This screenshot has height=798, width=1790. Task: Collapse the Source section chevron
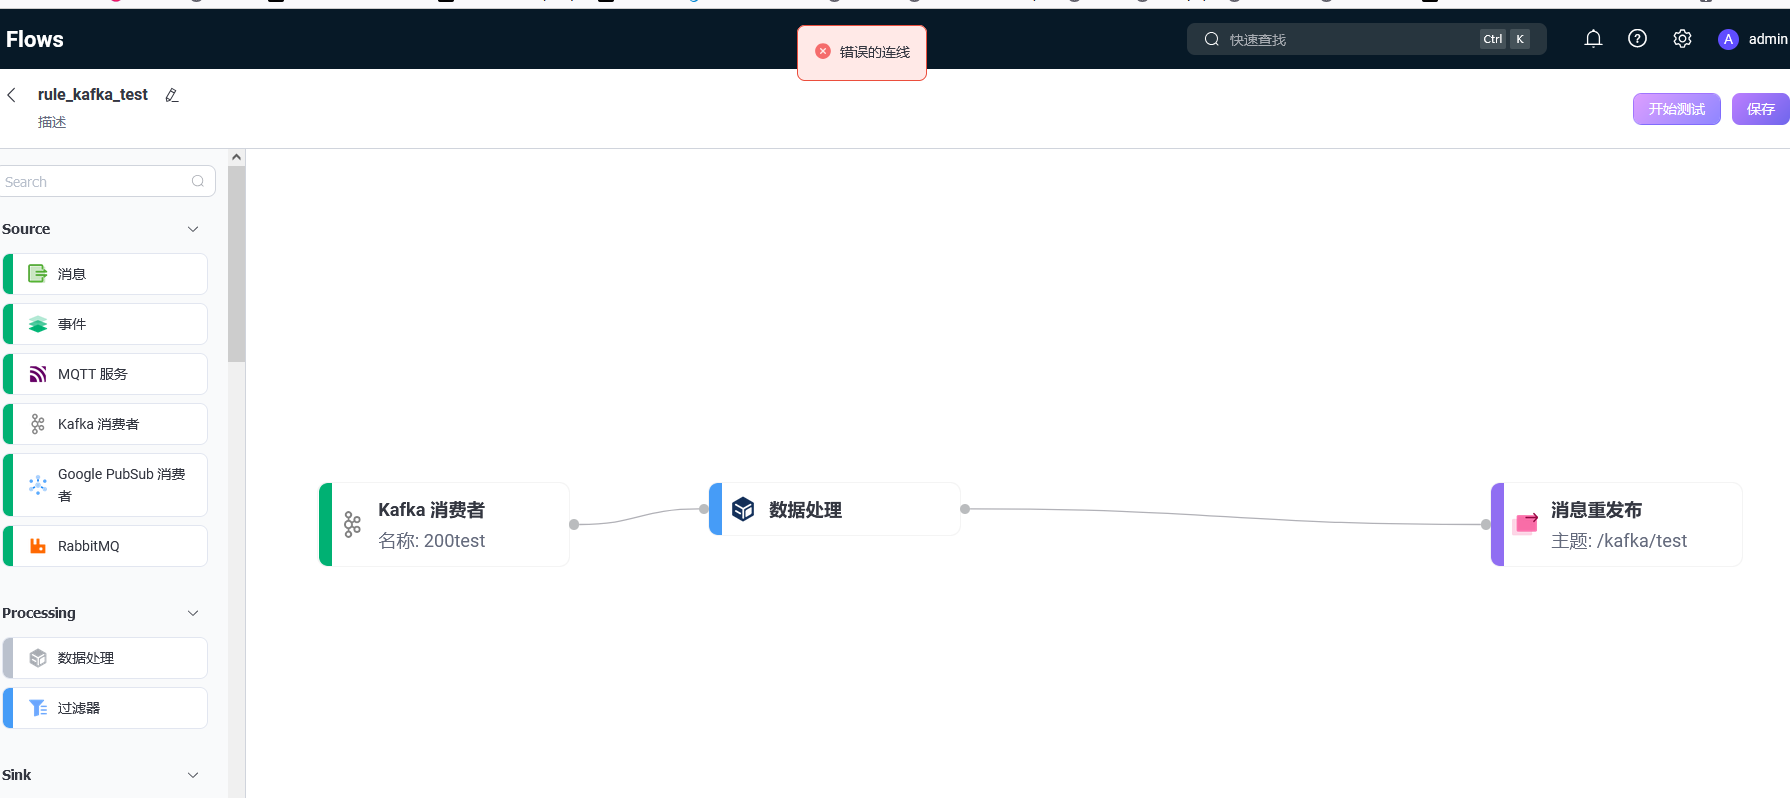coord(193,229)
